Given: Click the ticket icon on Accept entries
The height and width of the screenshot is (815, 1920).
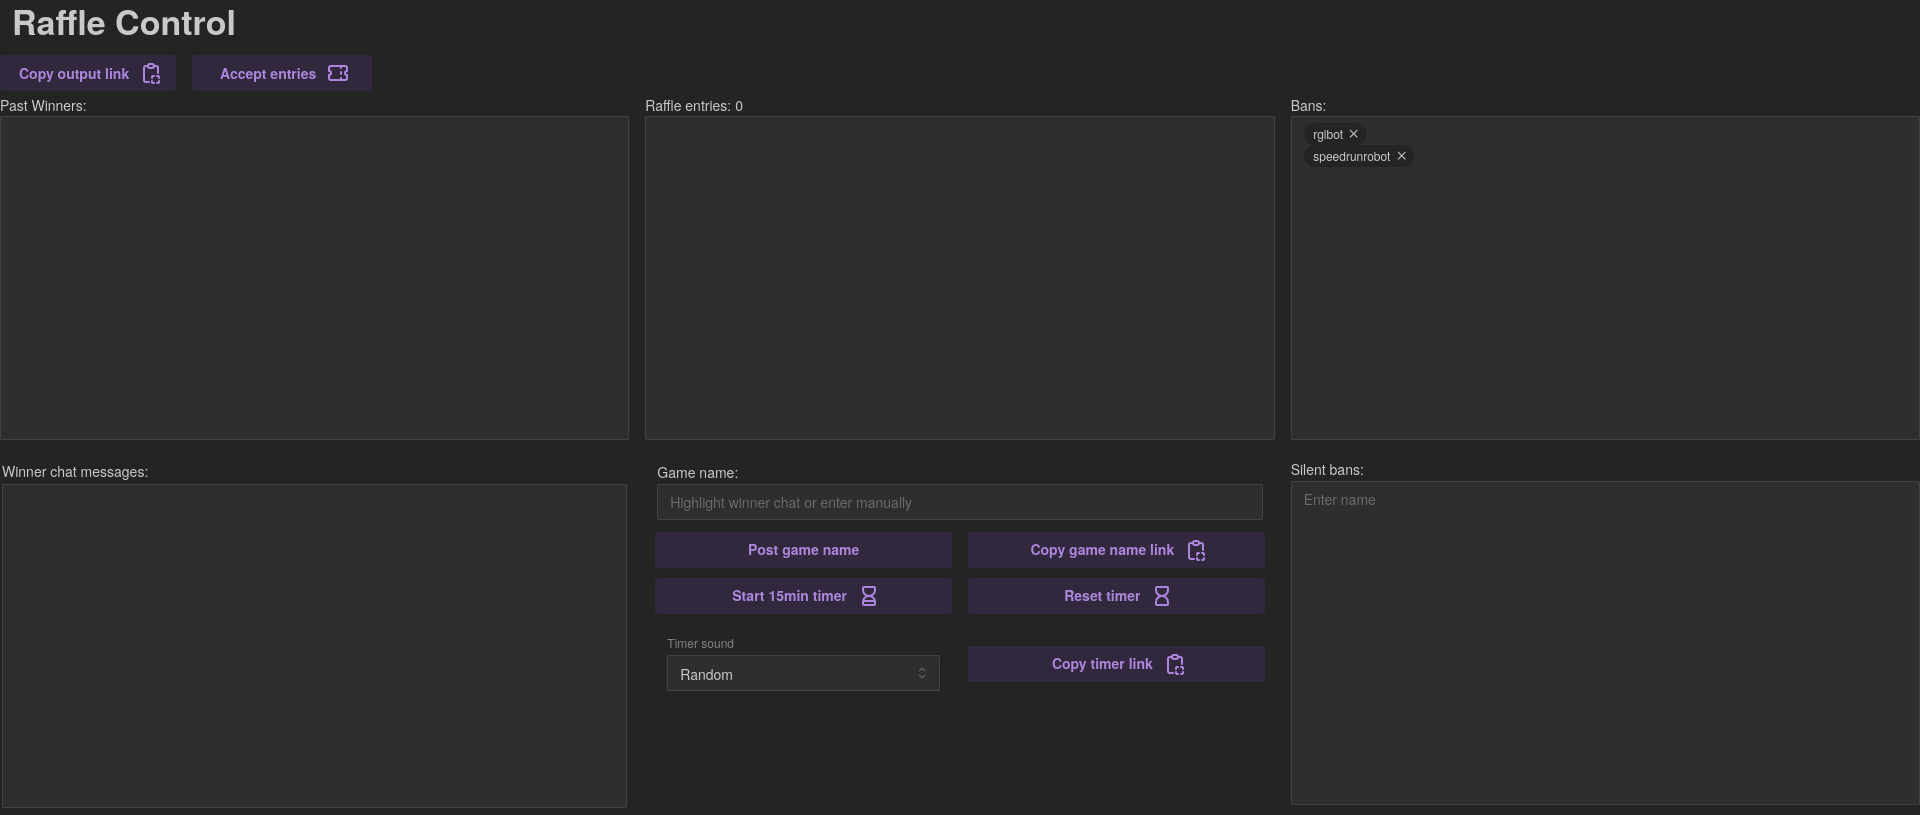Looking at the screenshot, I should [338, 73].
